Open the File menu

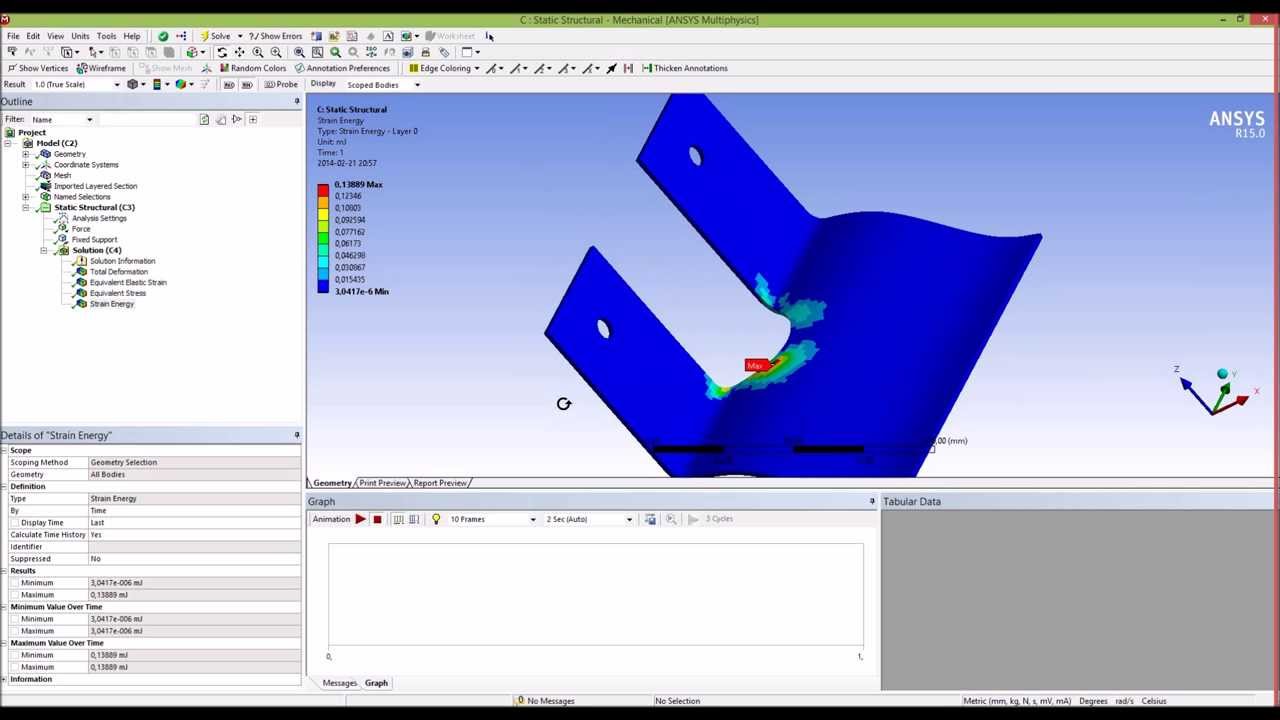[13, 36]
